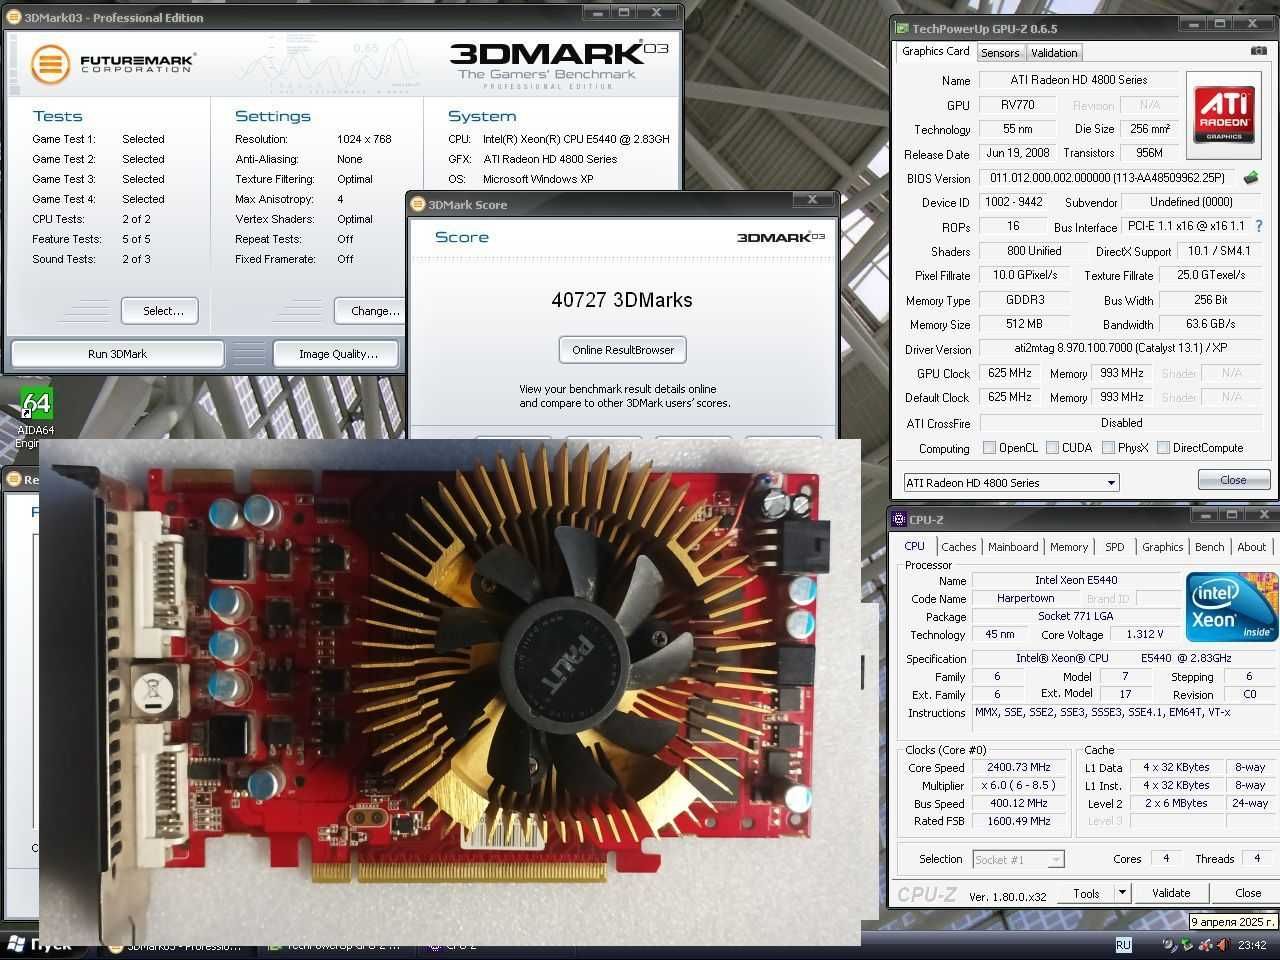The height and width of the screenshot is (960, 1280).
Task: Click the BIOS Version value field
Action: click(1108, 178)
